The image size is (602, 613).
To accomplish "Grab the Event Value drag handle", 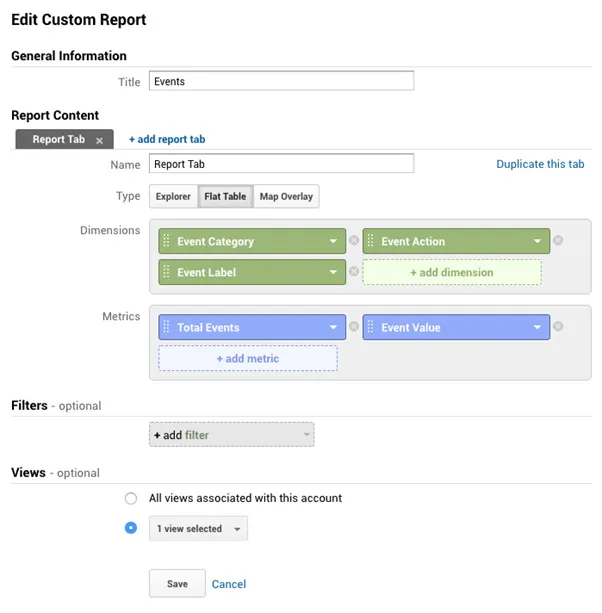I will click(x=371, y=327).
